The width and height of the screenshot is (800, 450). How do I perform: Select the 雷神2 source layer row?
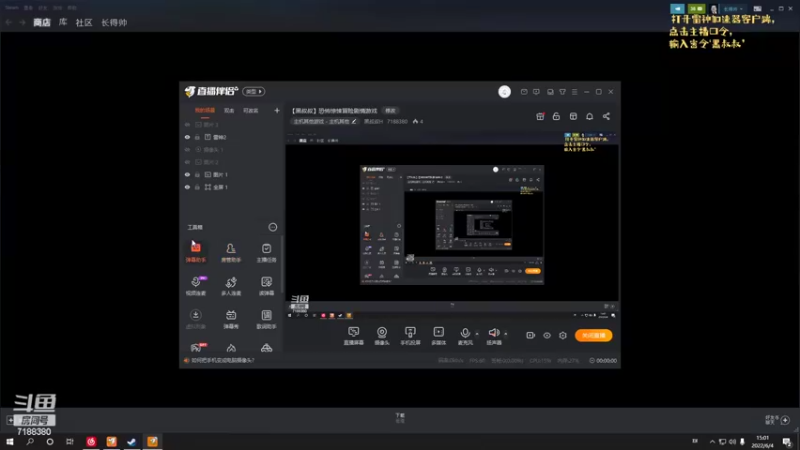coord(232,137)
